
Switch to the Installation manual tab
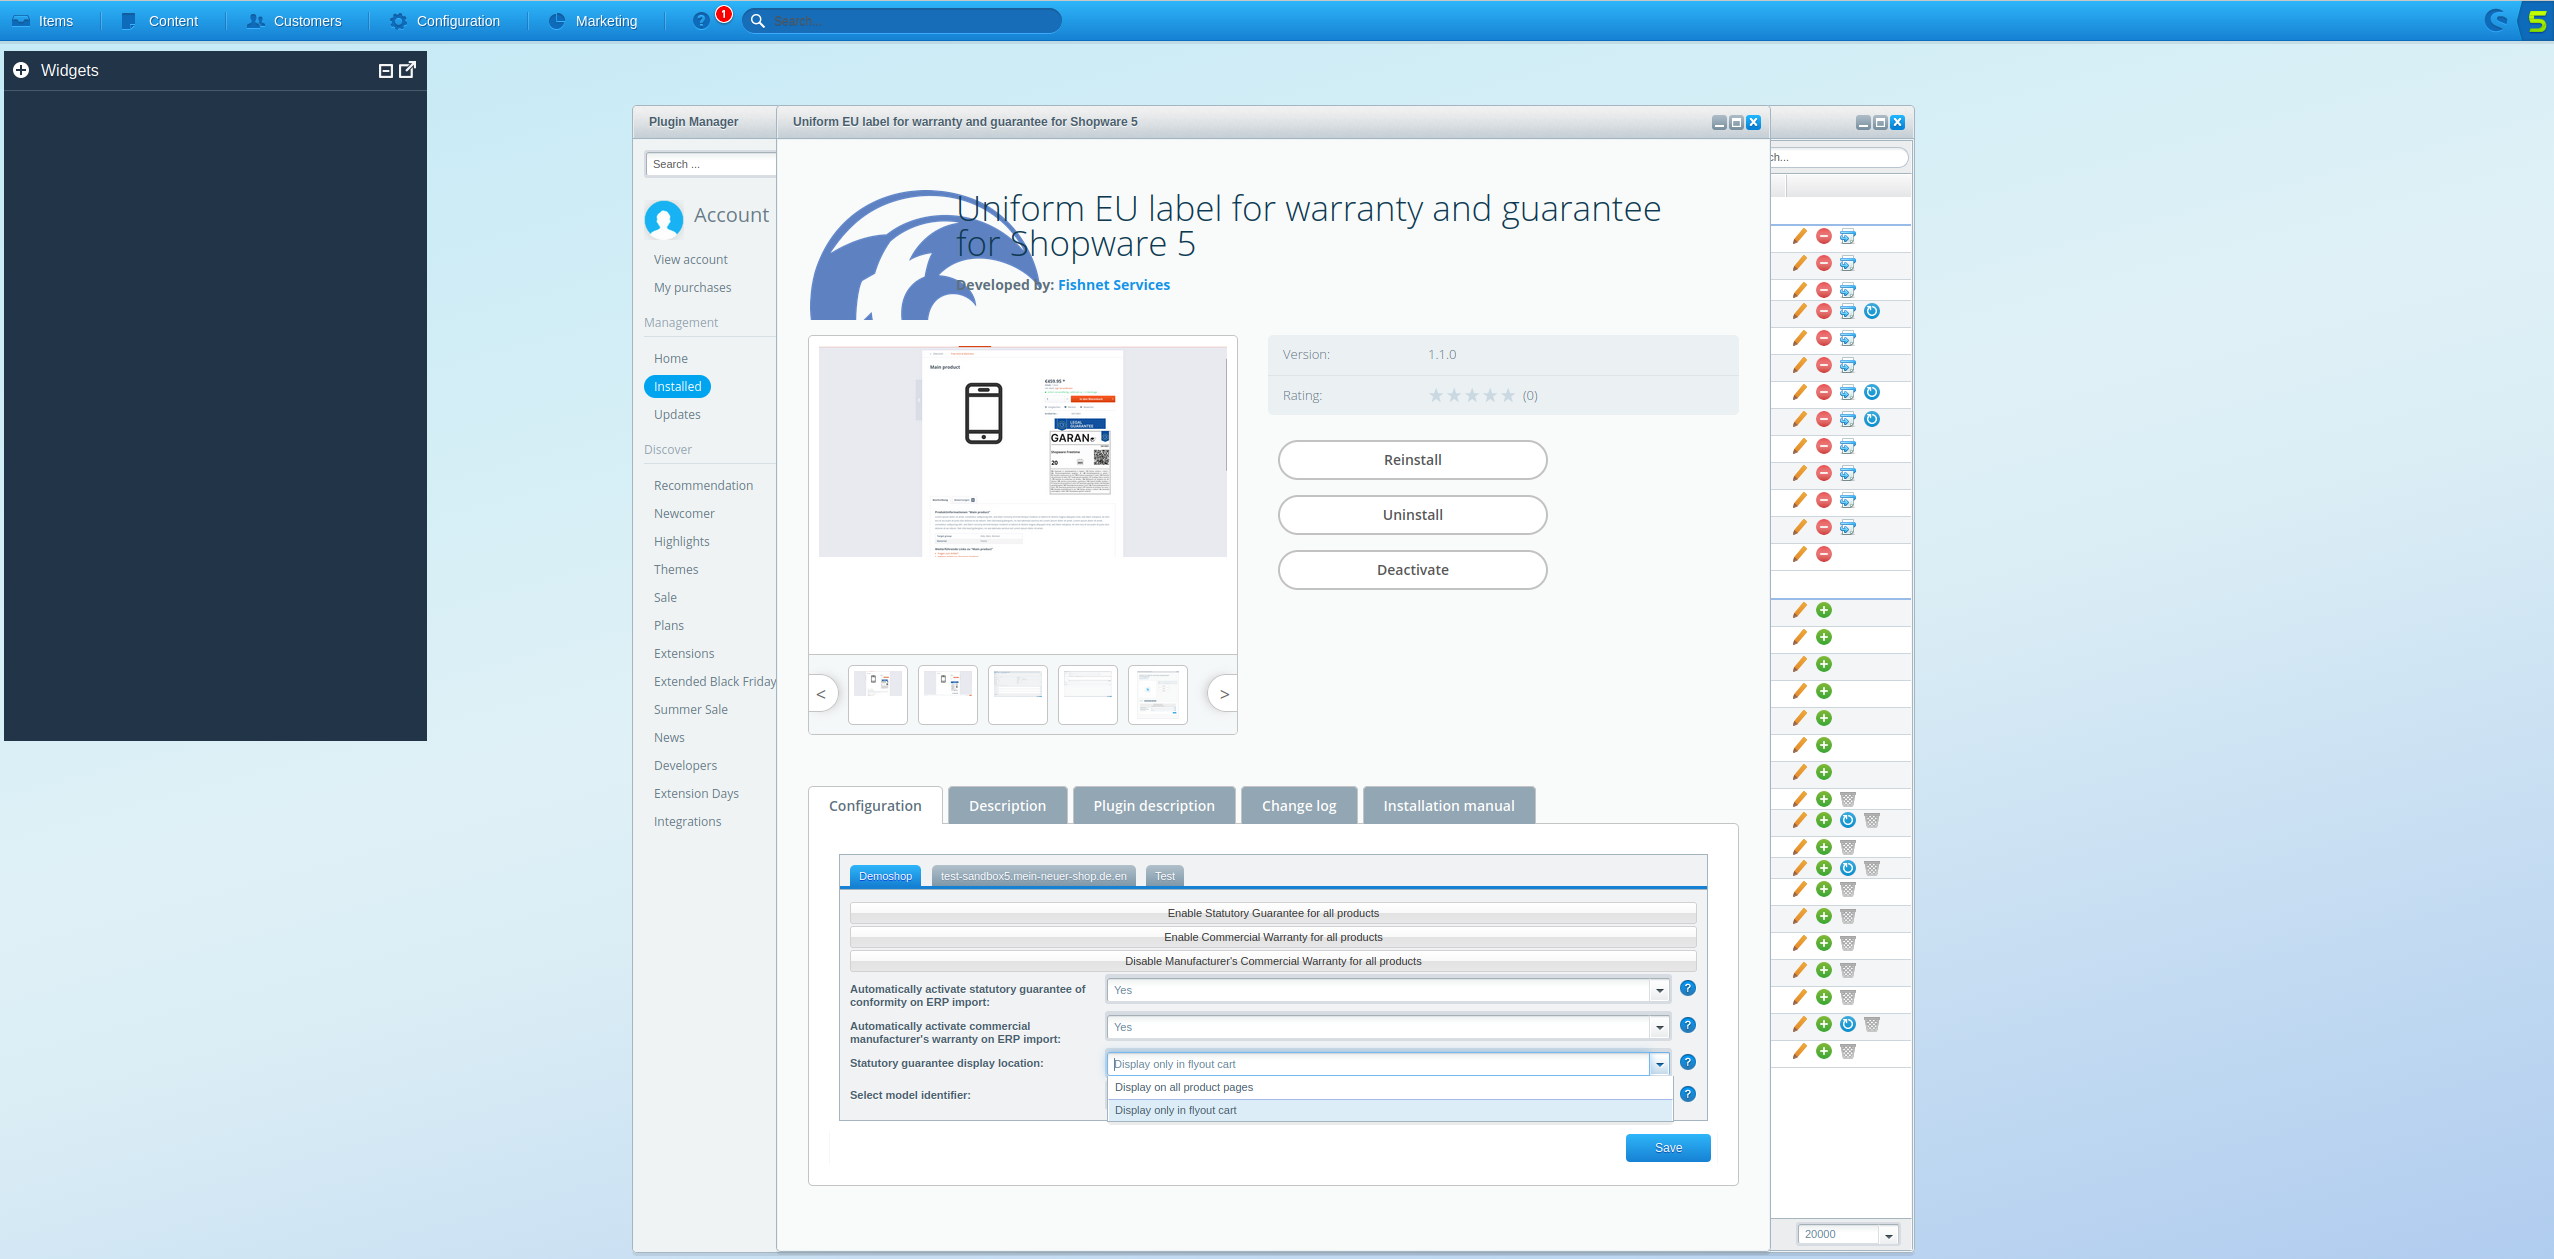coord(1449,806)
